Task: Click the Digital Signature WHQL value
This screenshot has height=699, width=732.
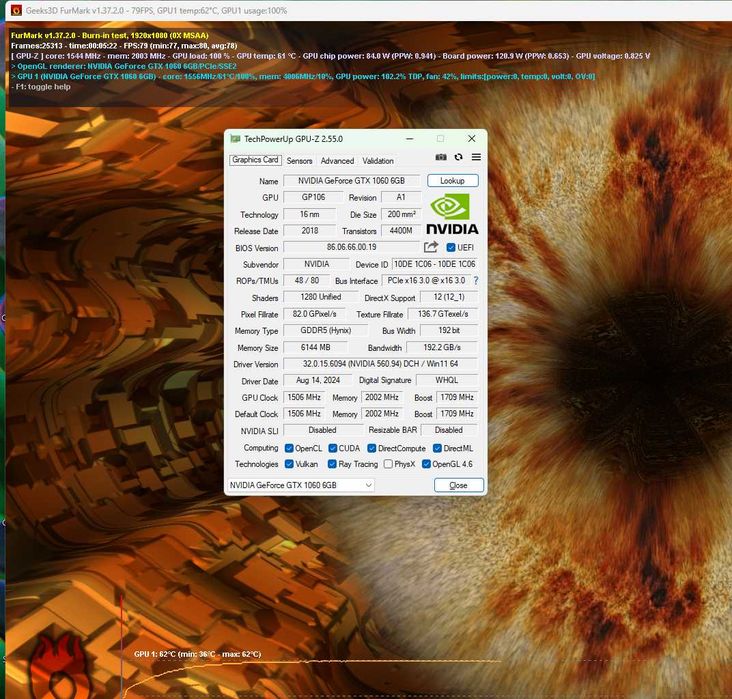Action: tap(447, 380)
